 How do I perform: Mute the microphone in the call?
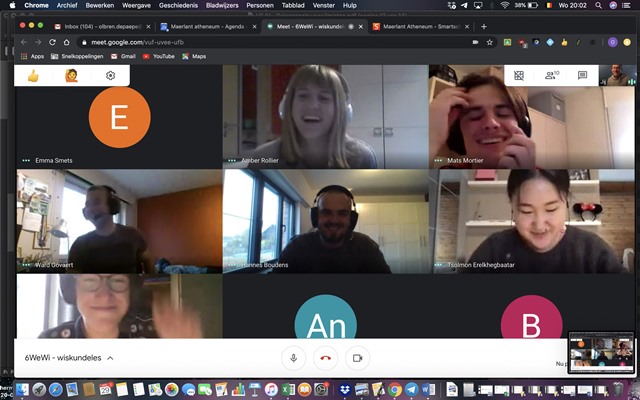click(294, 357)
